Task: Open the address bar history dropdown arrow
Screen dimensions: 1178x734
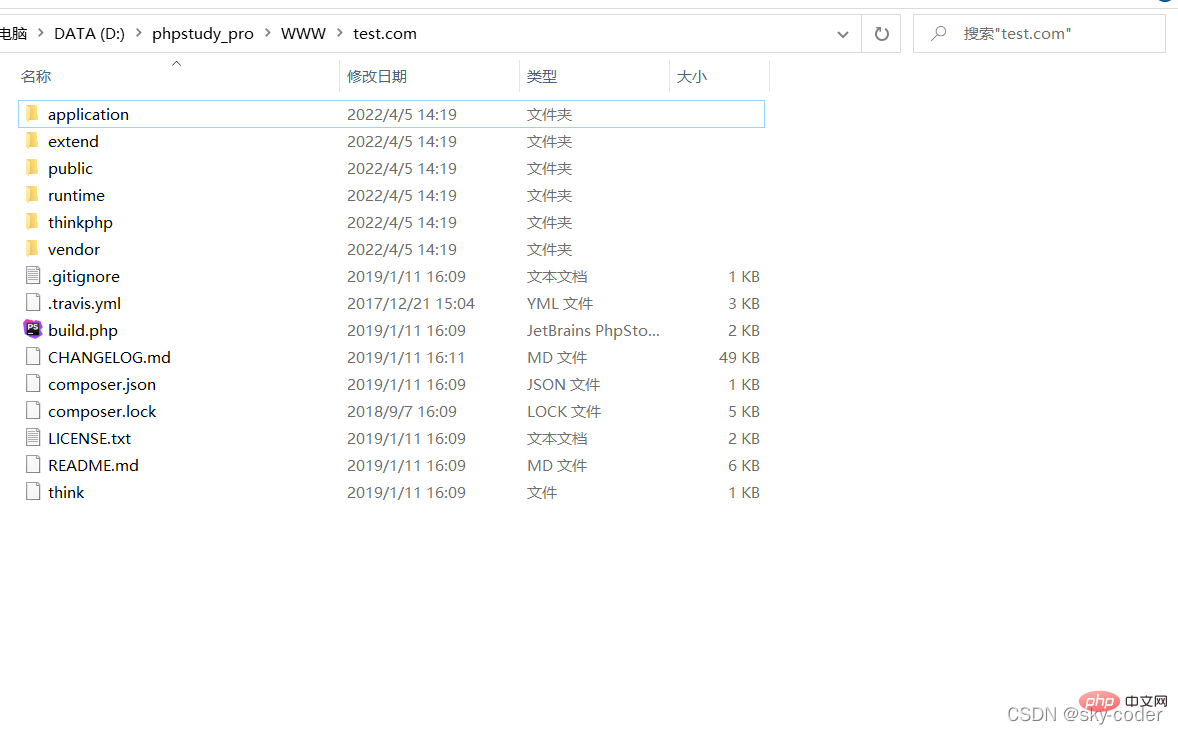Action: click(843, 34)
